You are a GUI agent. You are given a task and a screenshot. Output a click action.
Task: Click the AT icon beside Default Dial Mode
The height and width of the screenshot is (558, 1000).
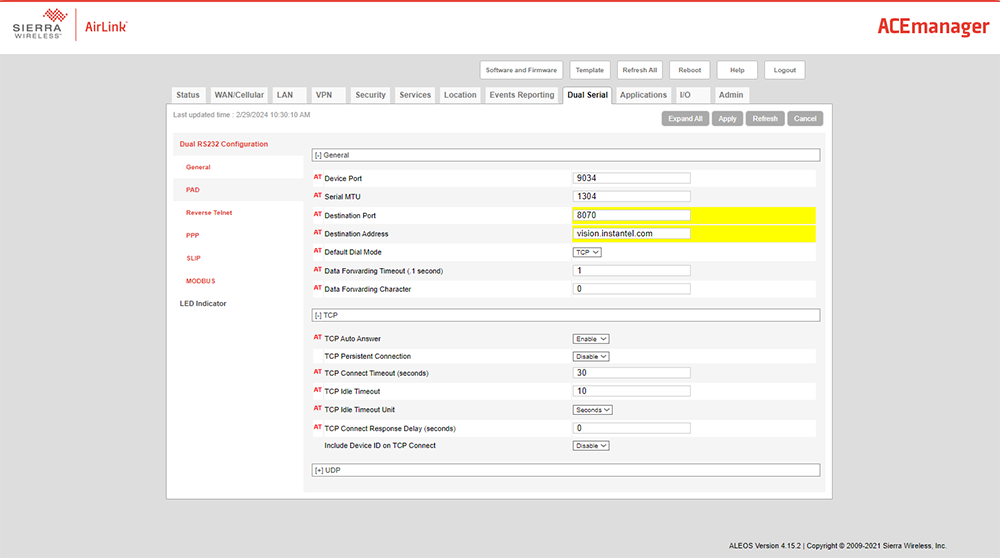click(318, 251)
